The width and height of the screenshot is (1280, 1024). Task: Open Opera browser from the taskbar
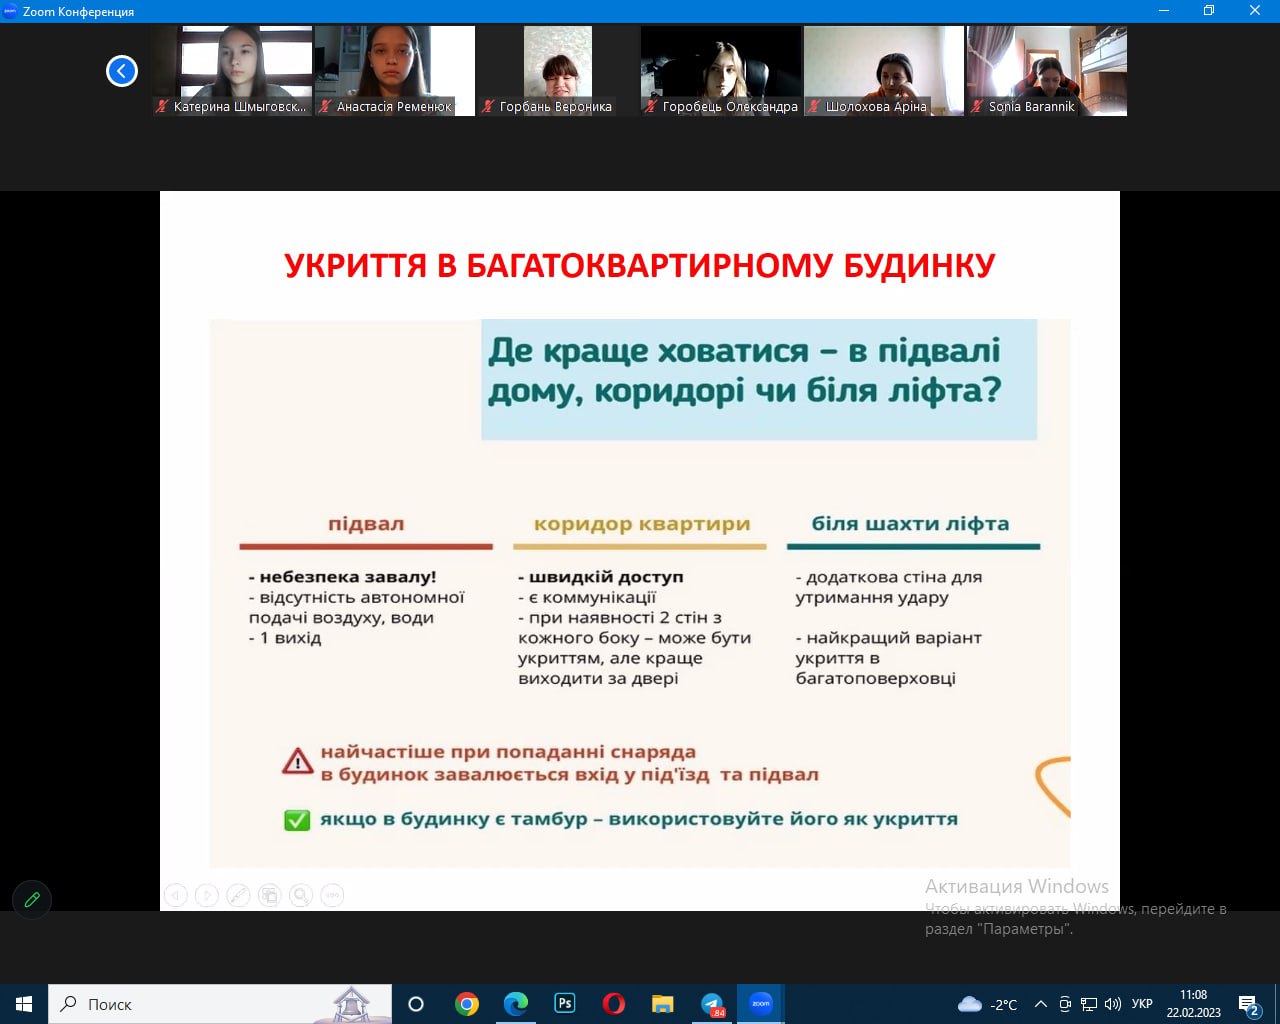tap(613, 1004)
